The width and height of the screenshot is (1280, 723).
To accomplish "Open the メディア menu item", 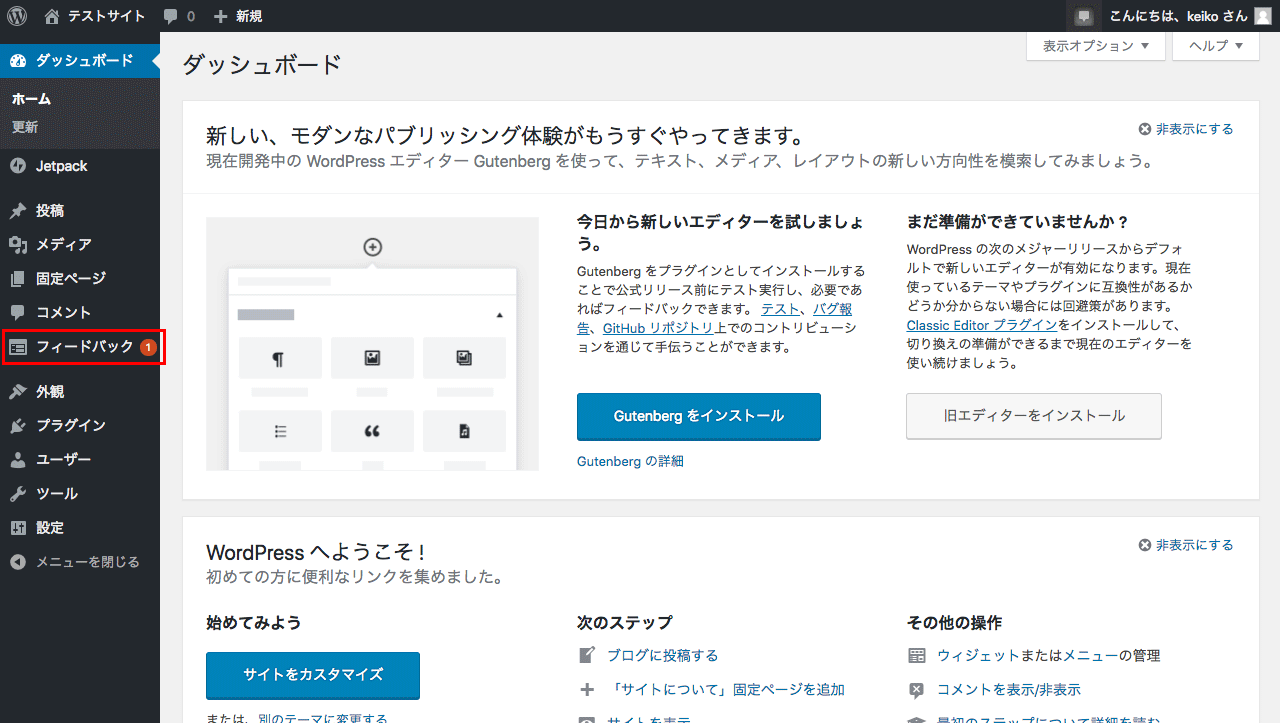I will coord(80,245).
